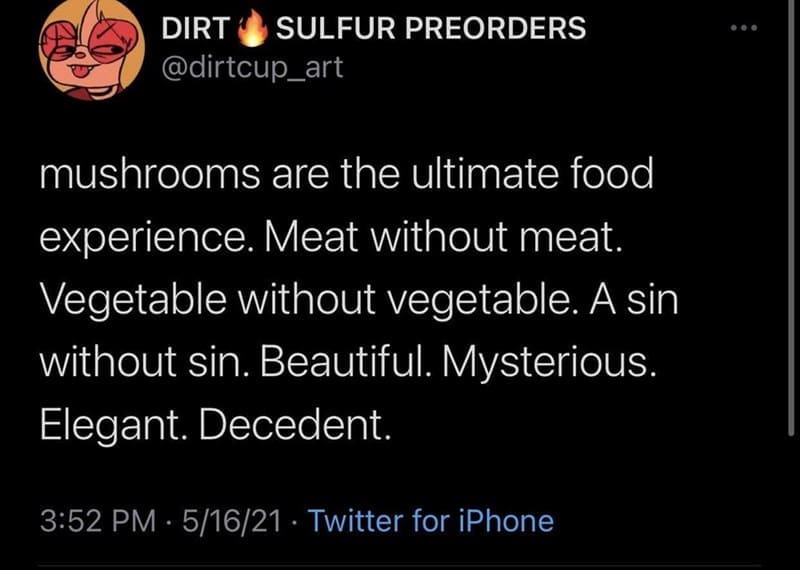Click the separator dot before "Twitter for iPhone"
The image size is (800, 570).
(293, 521)
